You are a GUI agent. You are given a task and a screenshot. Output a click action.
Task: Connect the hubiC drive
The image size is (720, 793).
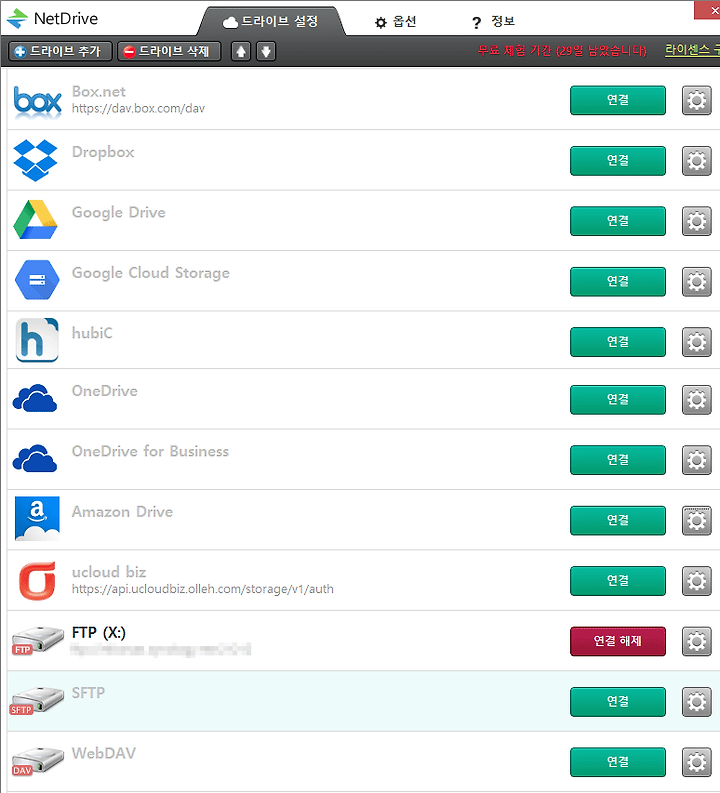tap(617, 342)
